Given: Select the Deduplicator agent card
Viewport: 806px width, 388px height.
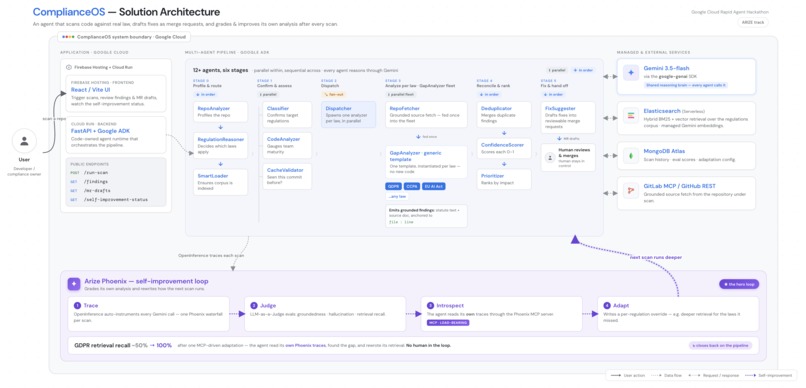Looking at the screenshot, I should point(504,114).
